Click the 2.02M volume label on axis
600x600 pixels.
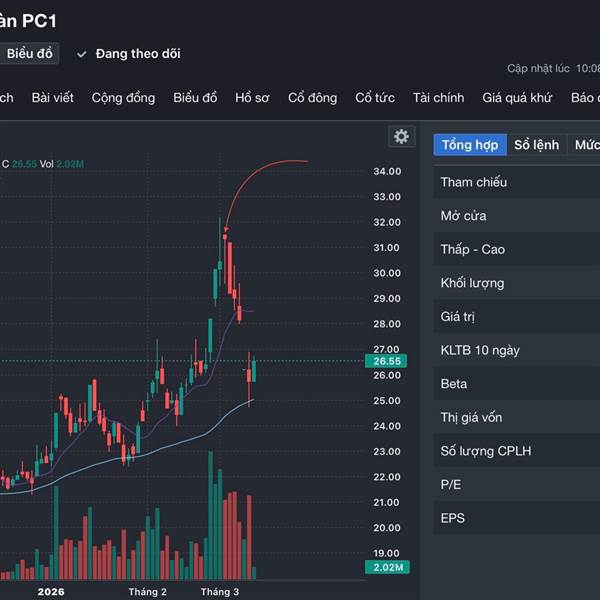click(x=386, y=567)
